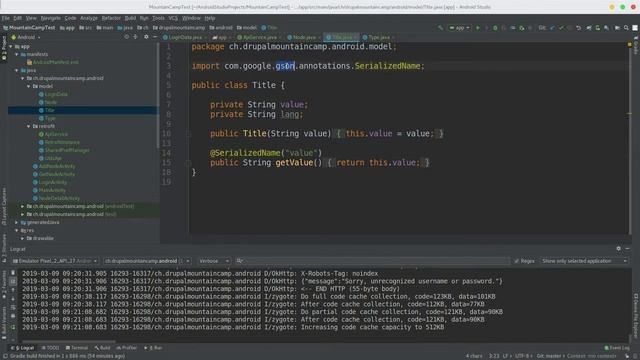Open the app run configuration dropdown
This screenshot has height=360, width=640.
click(x=459, y=28)
